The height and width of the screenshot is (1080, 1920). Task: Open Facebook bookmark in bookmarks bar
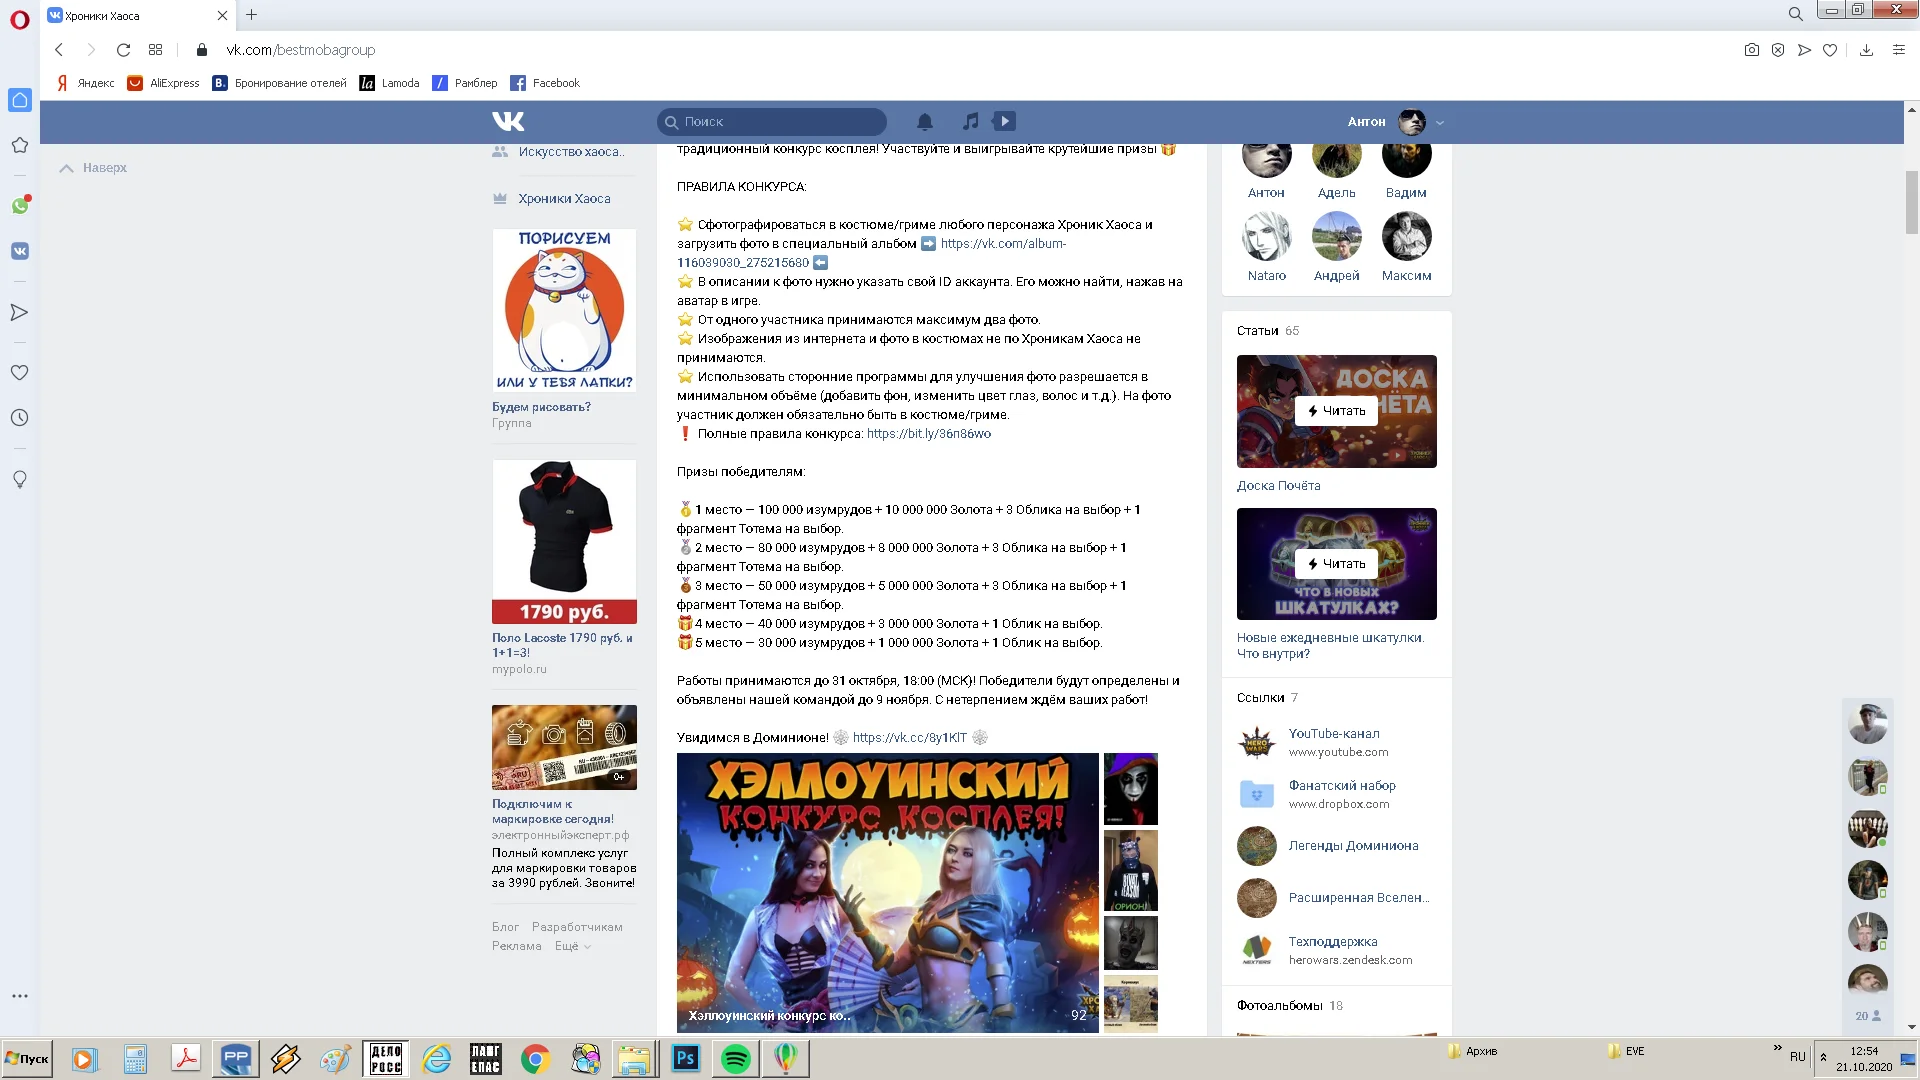tap(545, 83)
